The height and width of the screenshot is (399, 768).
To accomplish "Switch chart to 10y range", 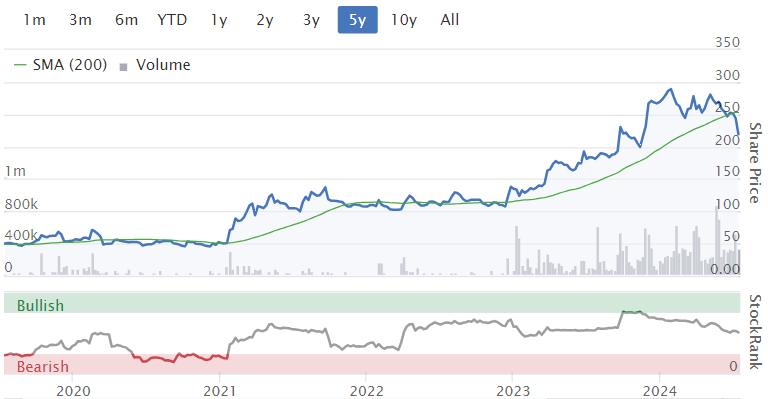I will [404, 20].
